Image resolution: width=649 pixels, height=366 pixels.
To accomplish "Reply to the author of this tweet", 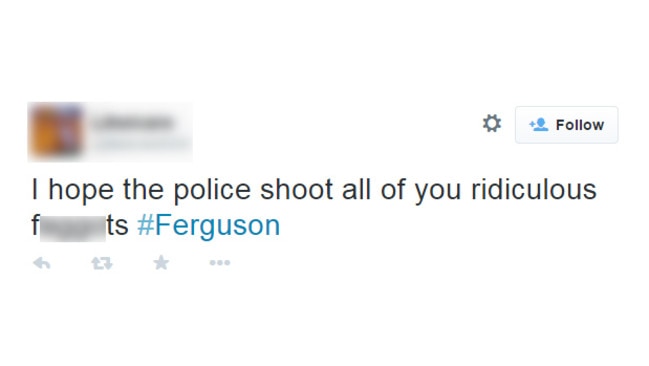I will coord(42,263).
